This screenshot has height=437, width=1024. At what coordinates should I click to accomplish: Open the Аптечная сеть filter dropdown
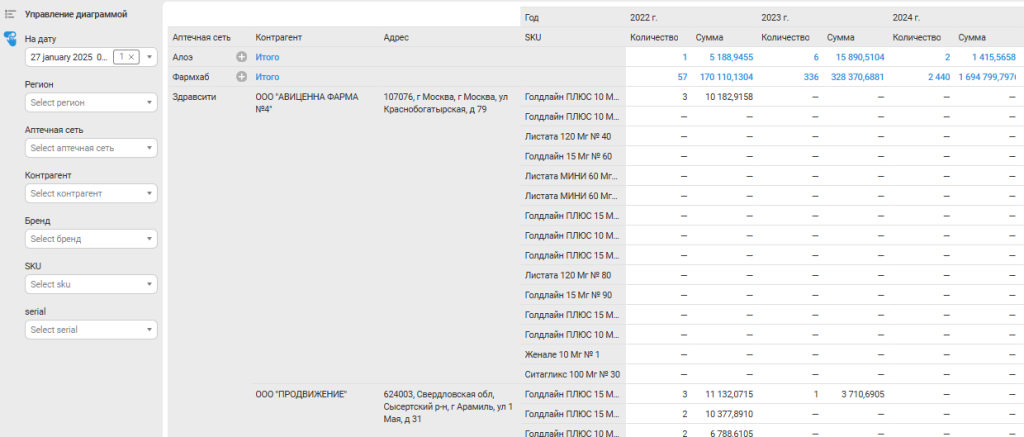(x=91, y=148)
